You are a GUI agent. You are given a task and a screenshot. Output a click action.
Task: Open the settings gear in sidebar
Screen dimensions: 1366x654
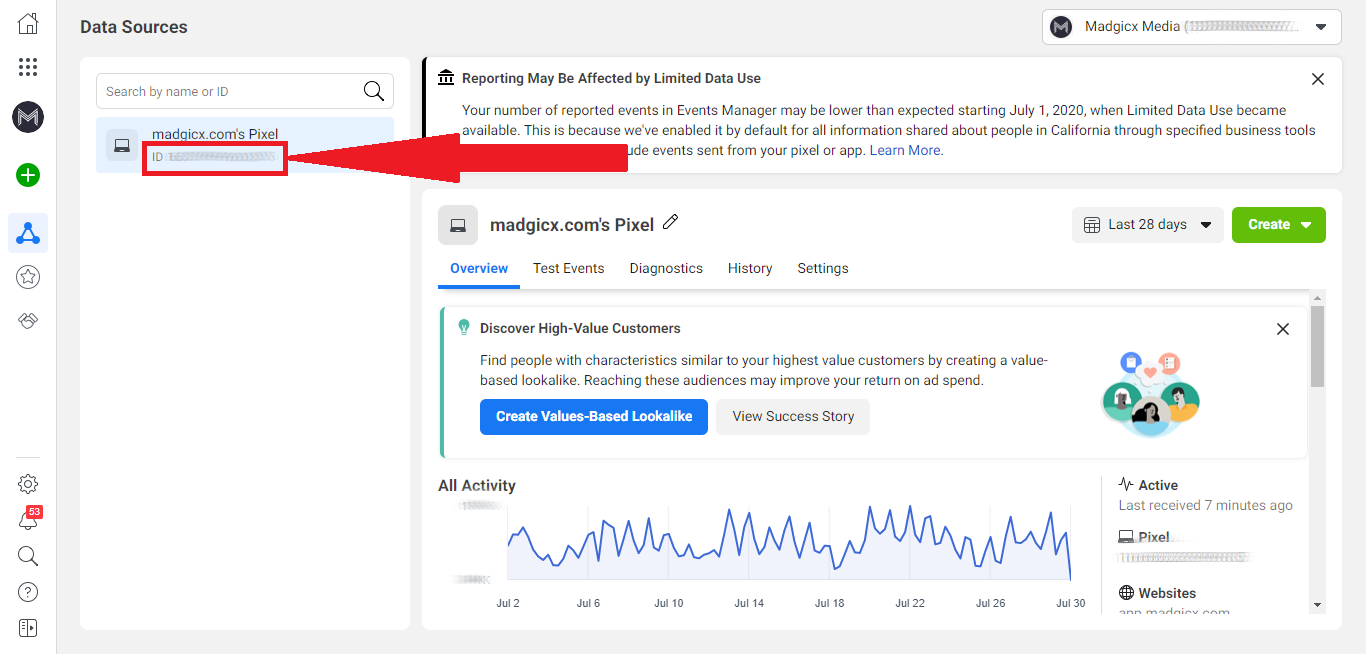point(28,484)
